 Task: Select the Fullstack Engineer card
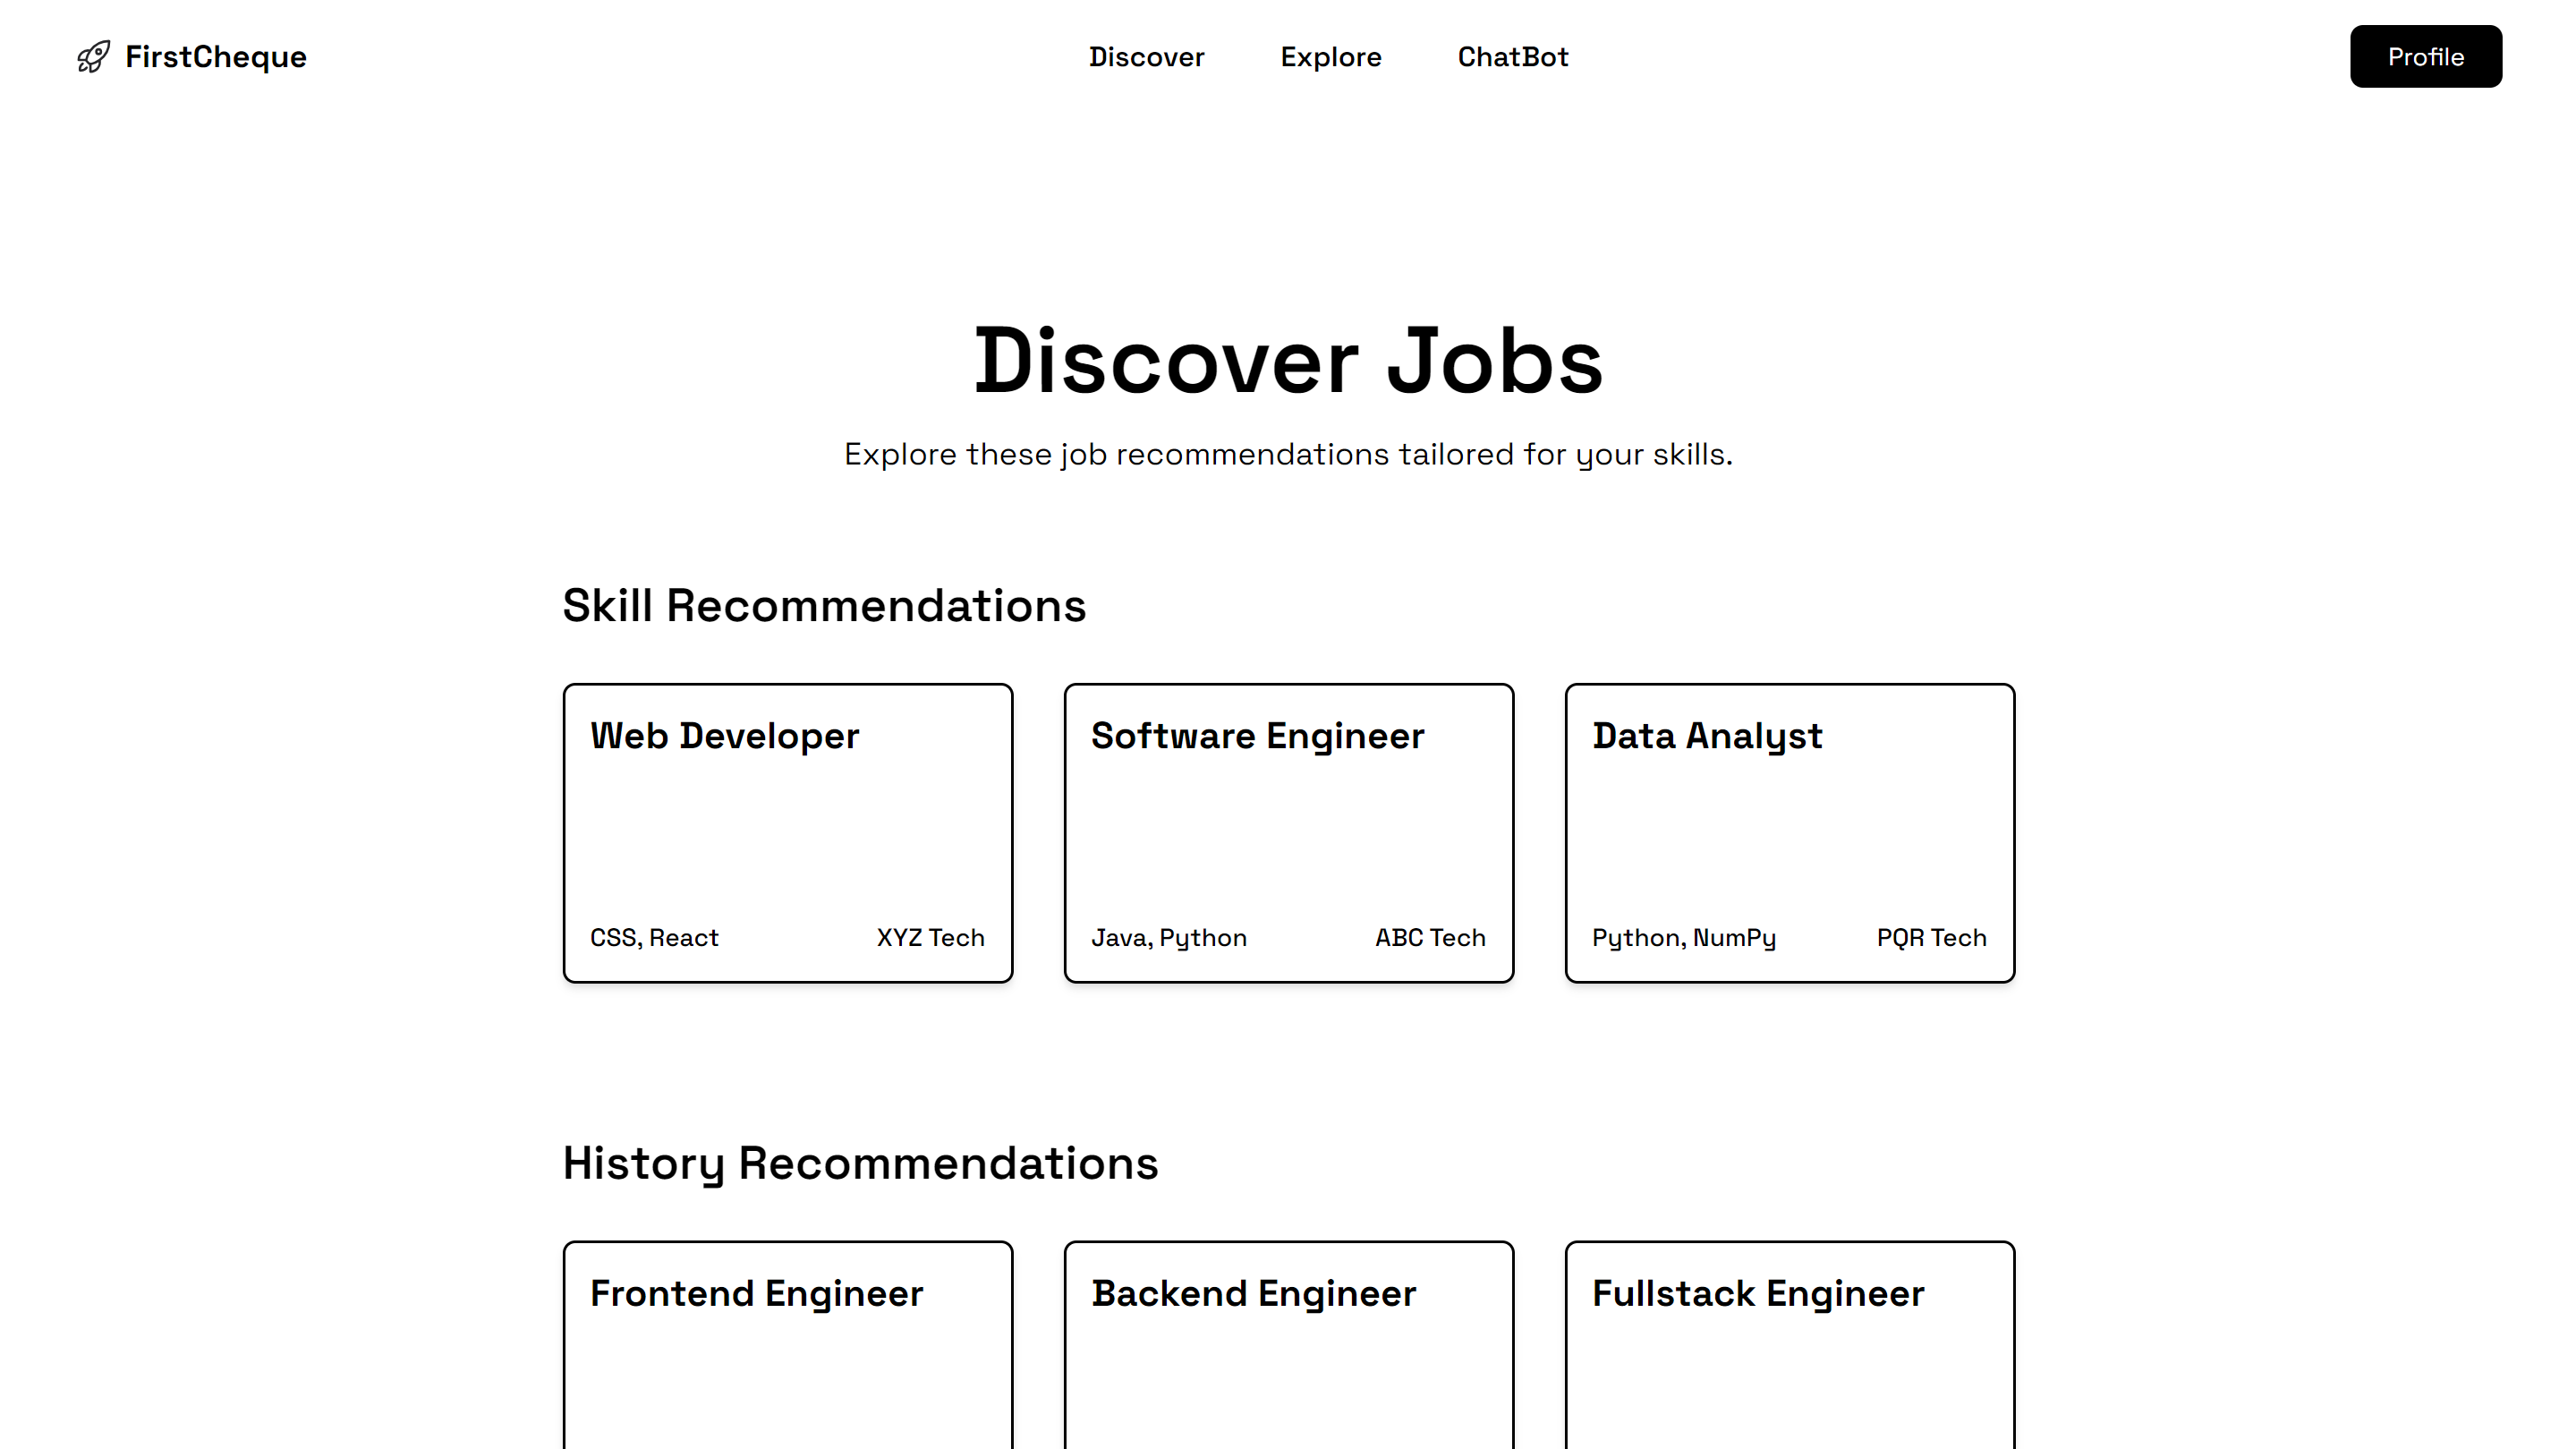(1789, 1345)
